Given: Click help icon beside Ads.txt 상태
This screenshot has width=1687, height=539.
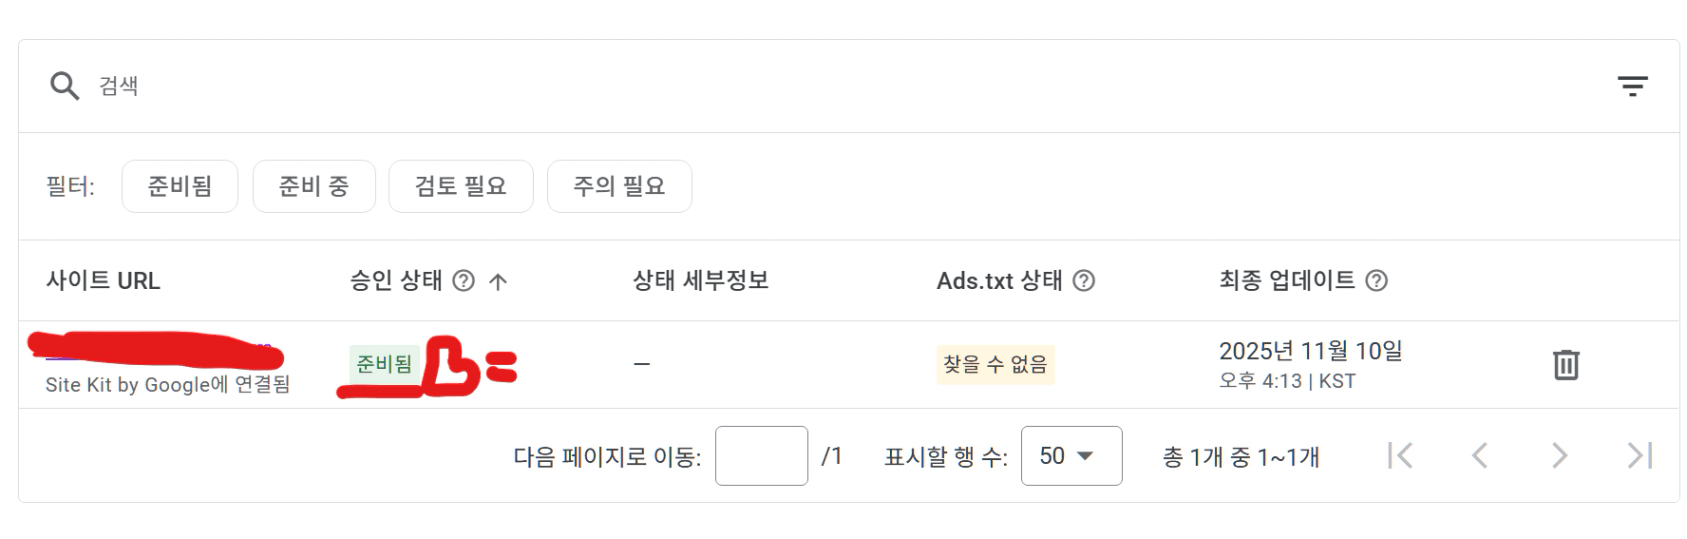Looking at the screenshot, I should tap(1084, 281).
